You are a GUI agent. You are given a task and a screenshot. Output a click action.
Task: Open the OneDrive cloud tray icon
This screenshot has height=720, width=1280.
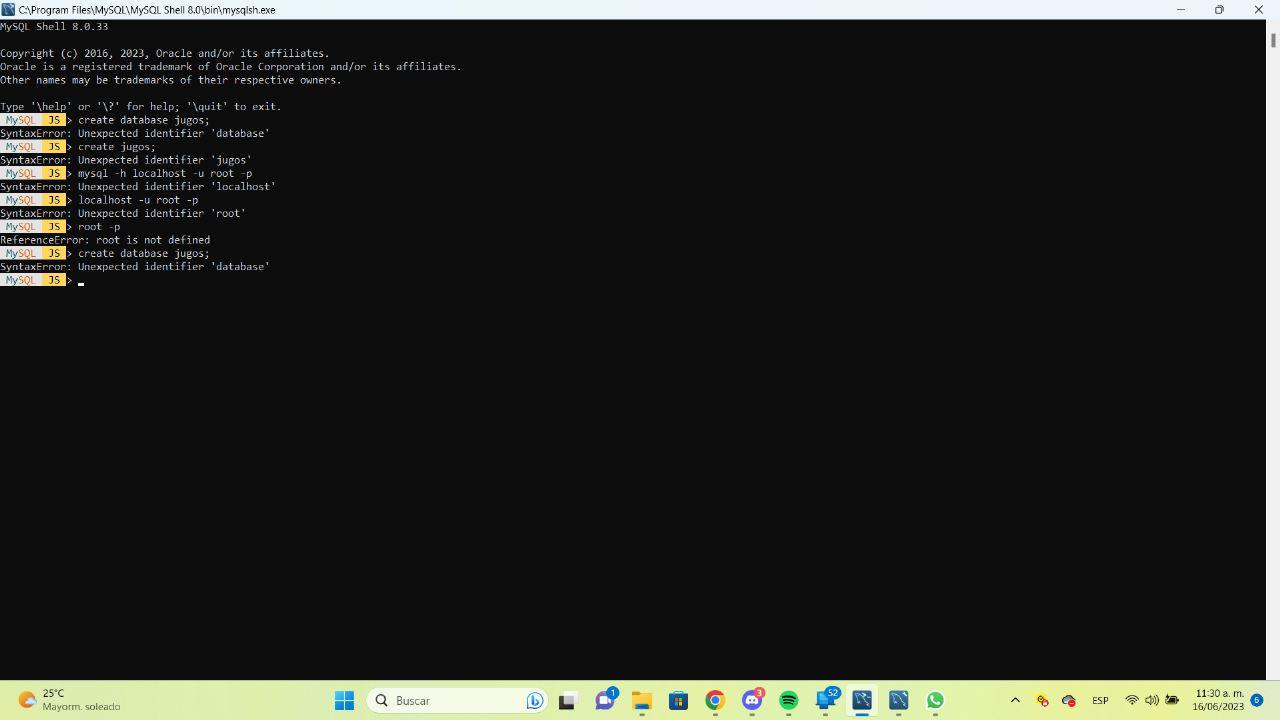[1069, 700]
